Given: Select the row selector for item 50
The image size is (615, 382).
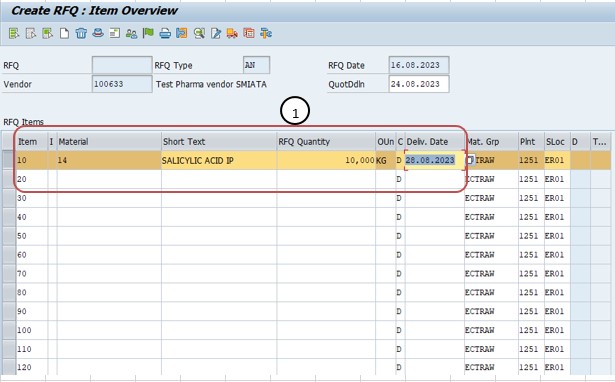Looking at the screenshot, I should (9, 236).
